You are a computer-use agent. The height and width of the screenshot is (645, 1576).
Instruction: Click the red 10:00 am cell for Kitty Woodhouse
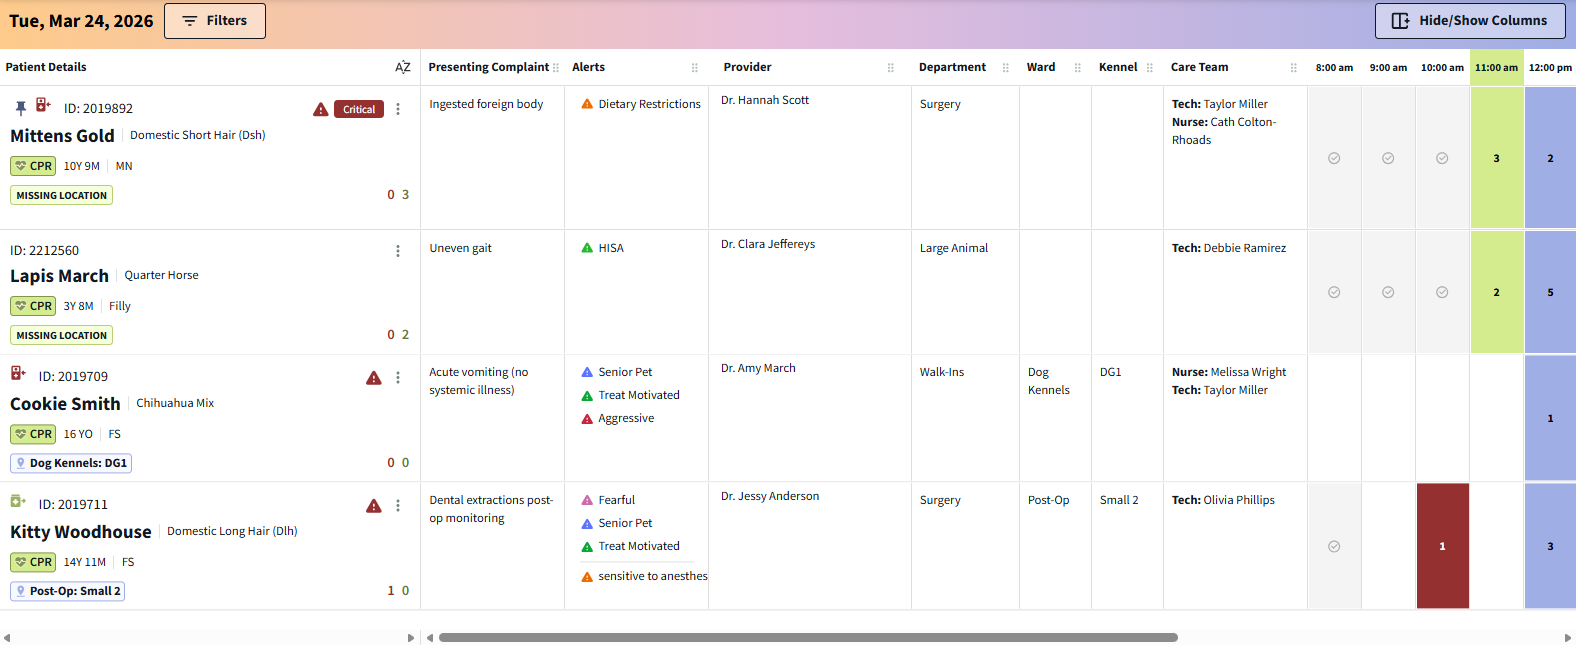click(x=1442, y=546)
